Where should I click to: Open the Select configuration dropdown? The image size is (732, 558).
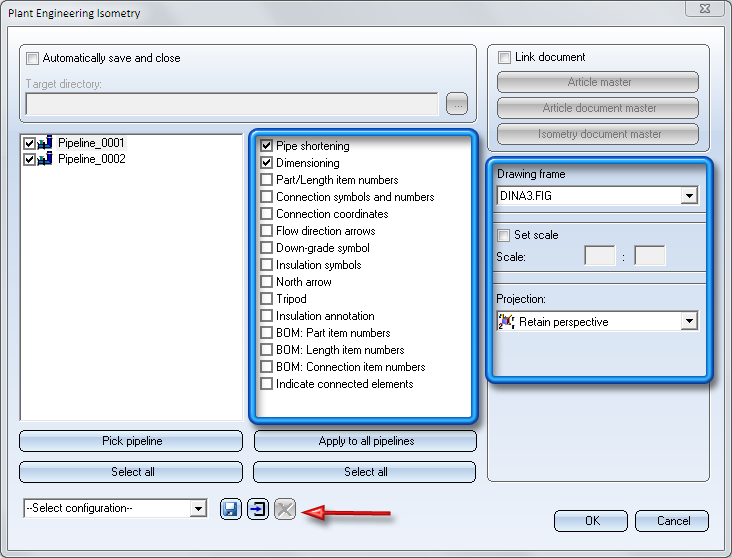click(198, 508)
